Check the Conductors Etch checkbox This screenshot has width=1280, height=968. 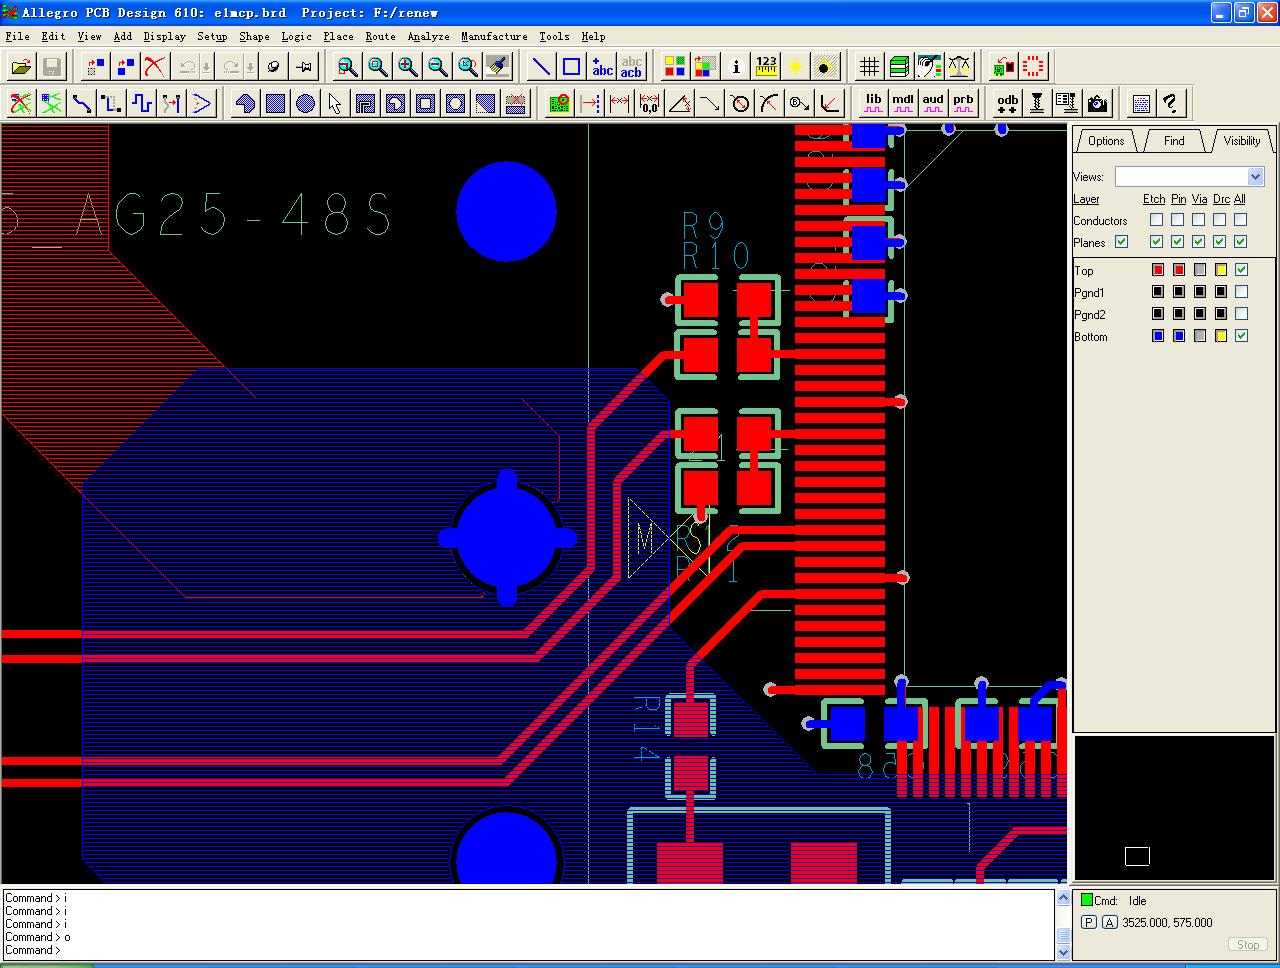click(1156, 220)
